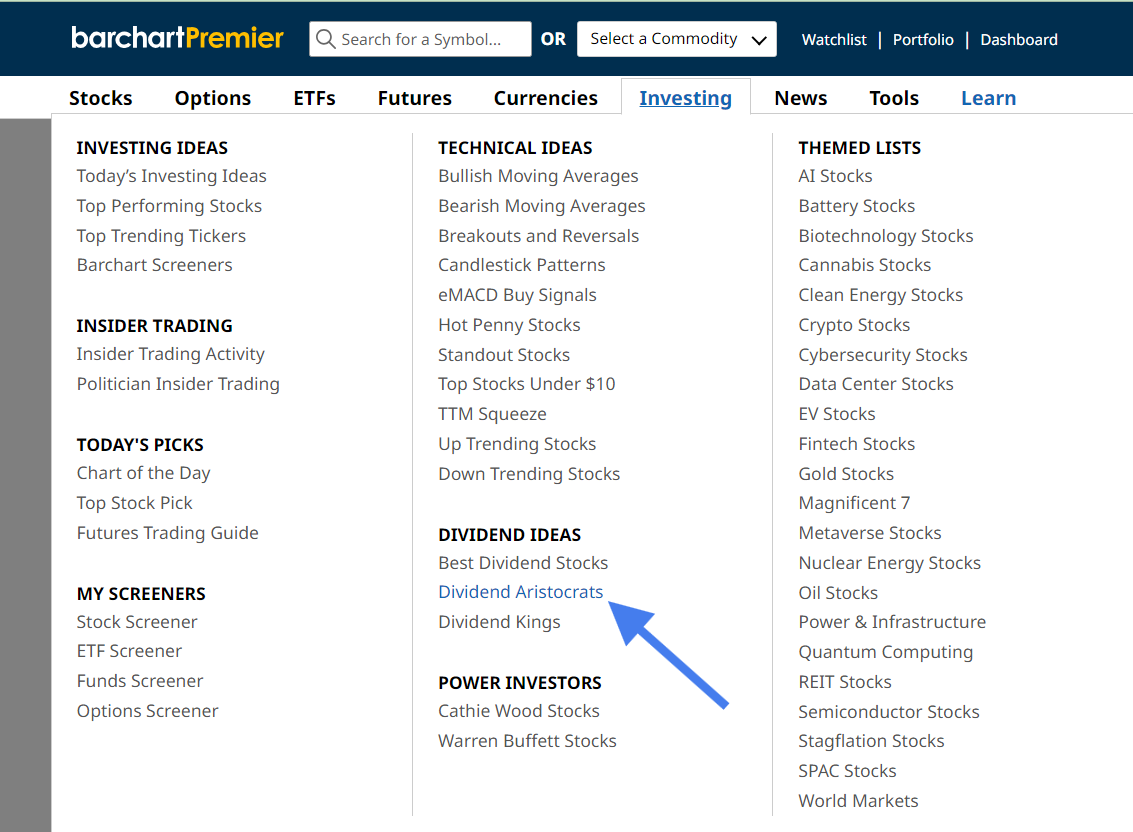Open EV Stocks list
The height and width of the screenshot is (832, 1133).
[837, 414]
